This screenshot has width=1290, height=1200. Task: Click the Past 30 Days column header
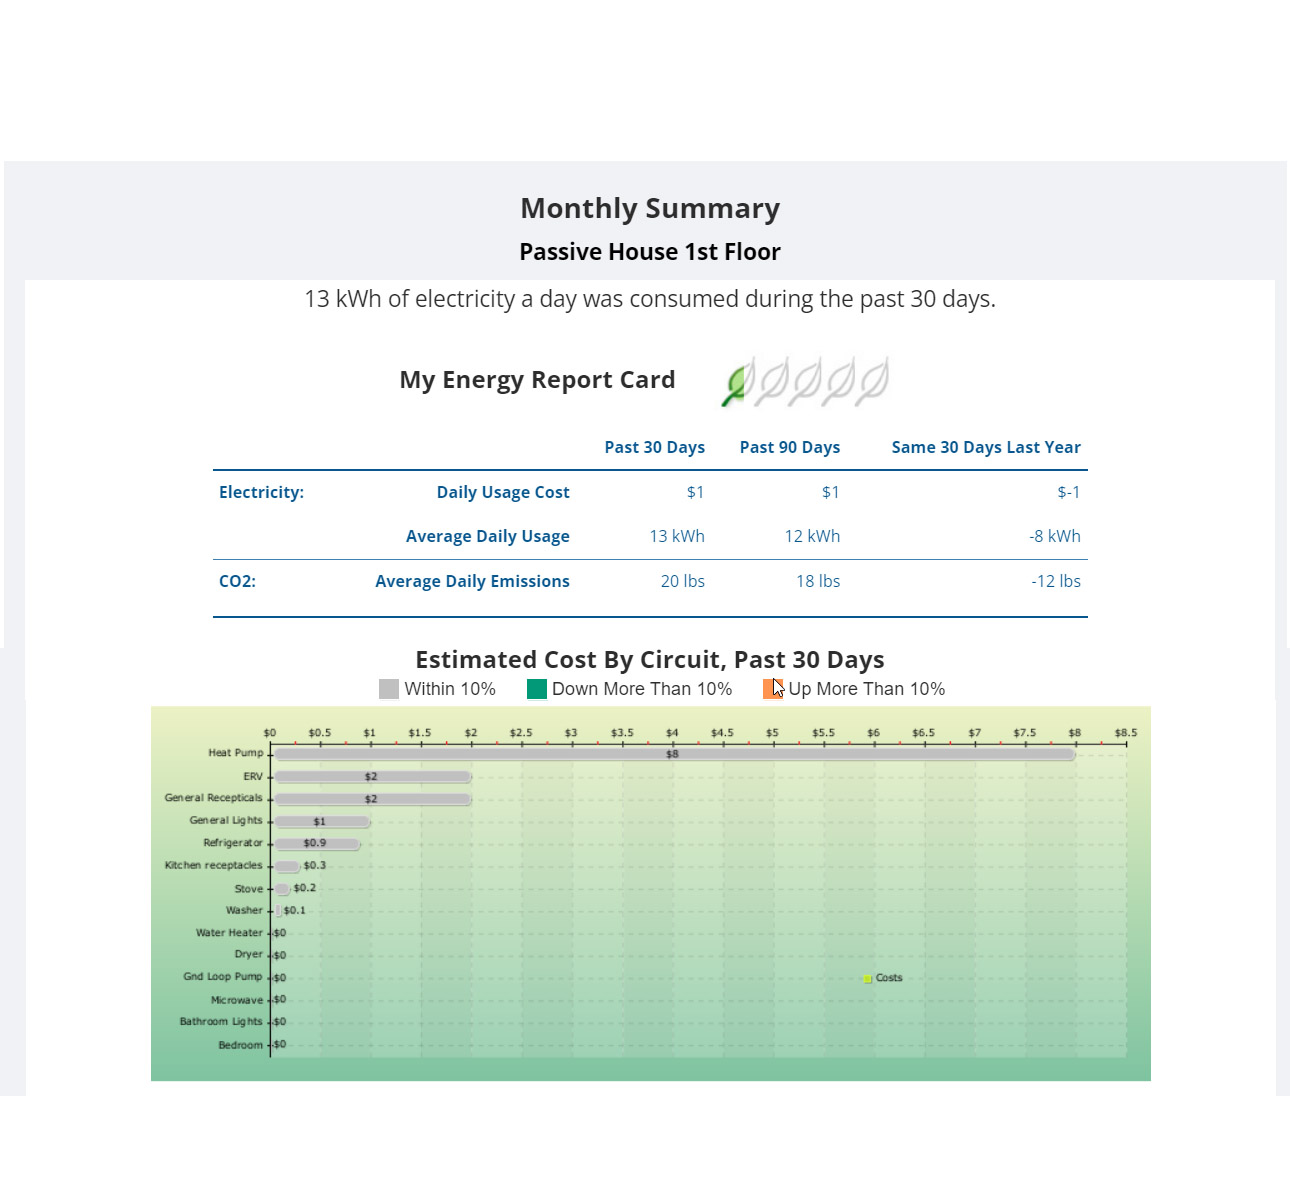coord(654,447)
